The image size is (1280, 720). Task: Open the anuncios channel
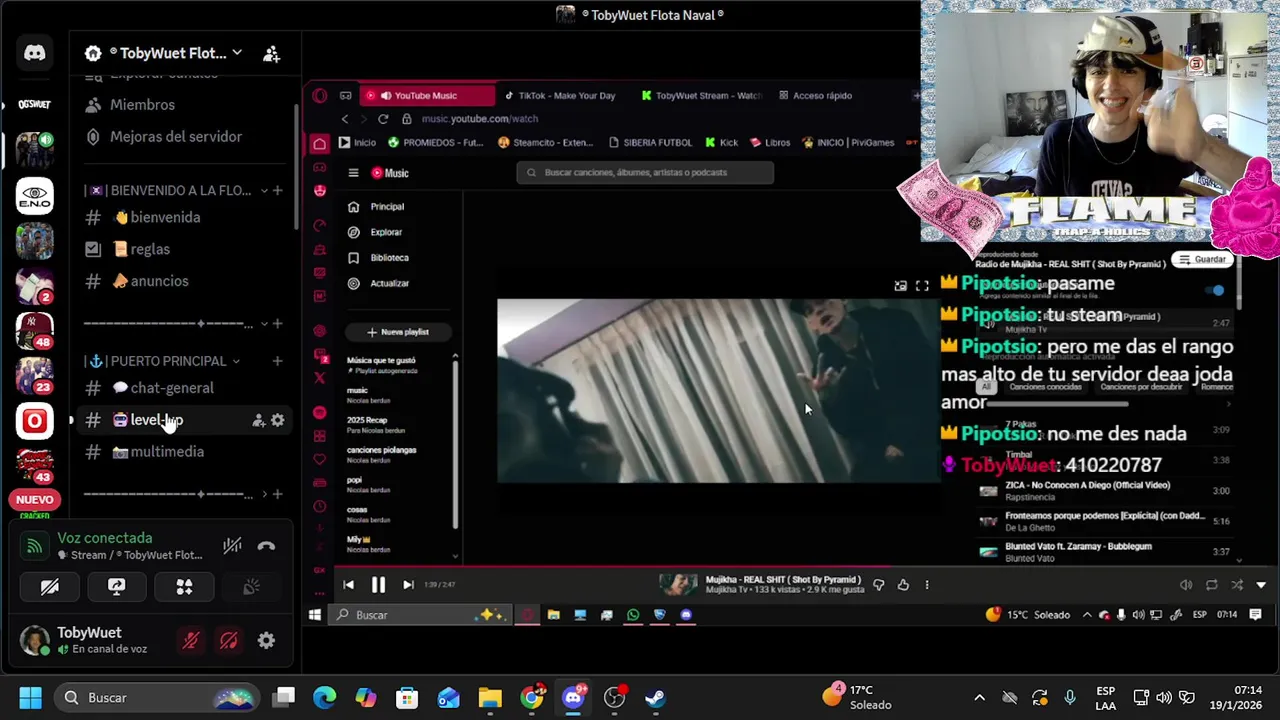pos(159,281)
